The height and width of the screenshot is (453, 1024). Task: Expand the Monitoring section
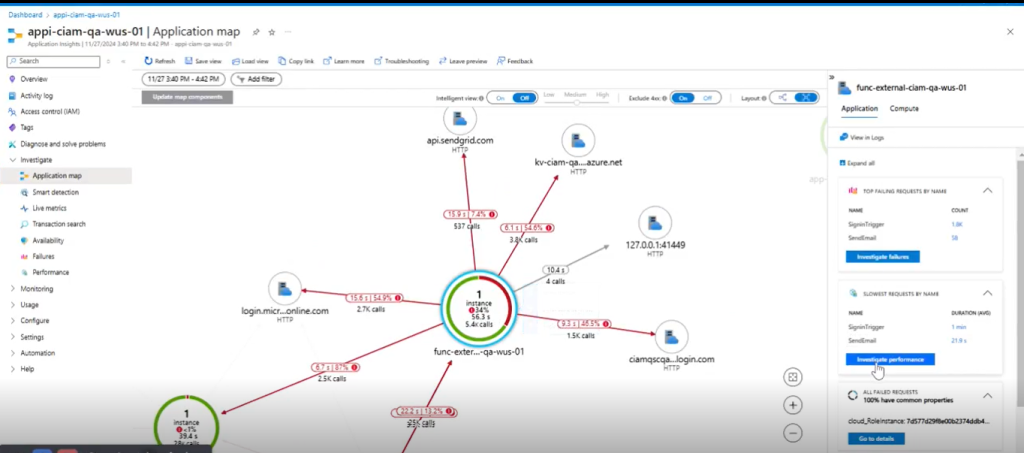coord(37,289)
